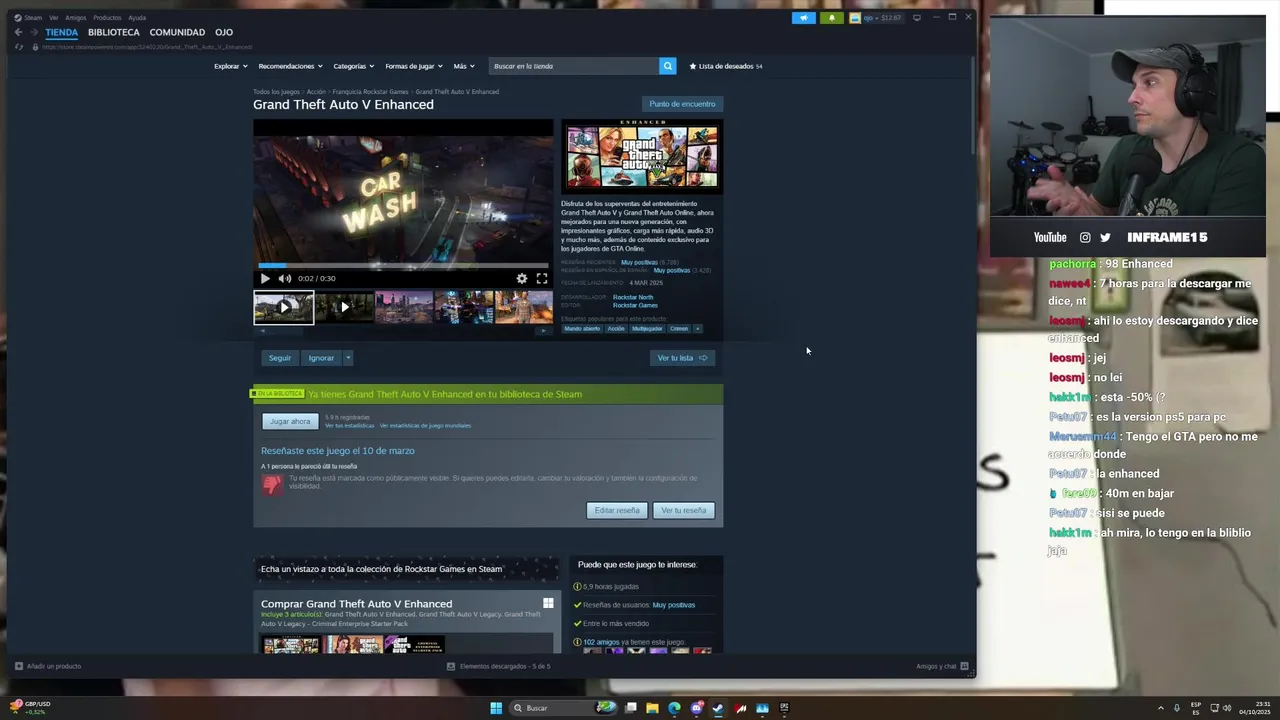The width and height of the screenshot is (1280, 720).
Task: Go back with the Steam back arrow
Action: (18, 32)
